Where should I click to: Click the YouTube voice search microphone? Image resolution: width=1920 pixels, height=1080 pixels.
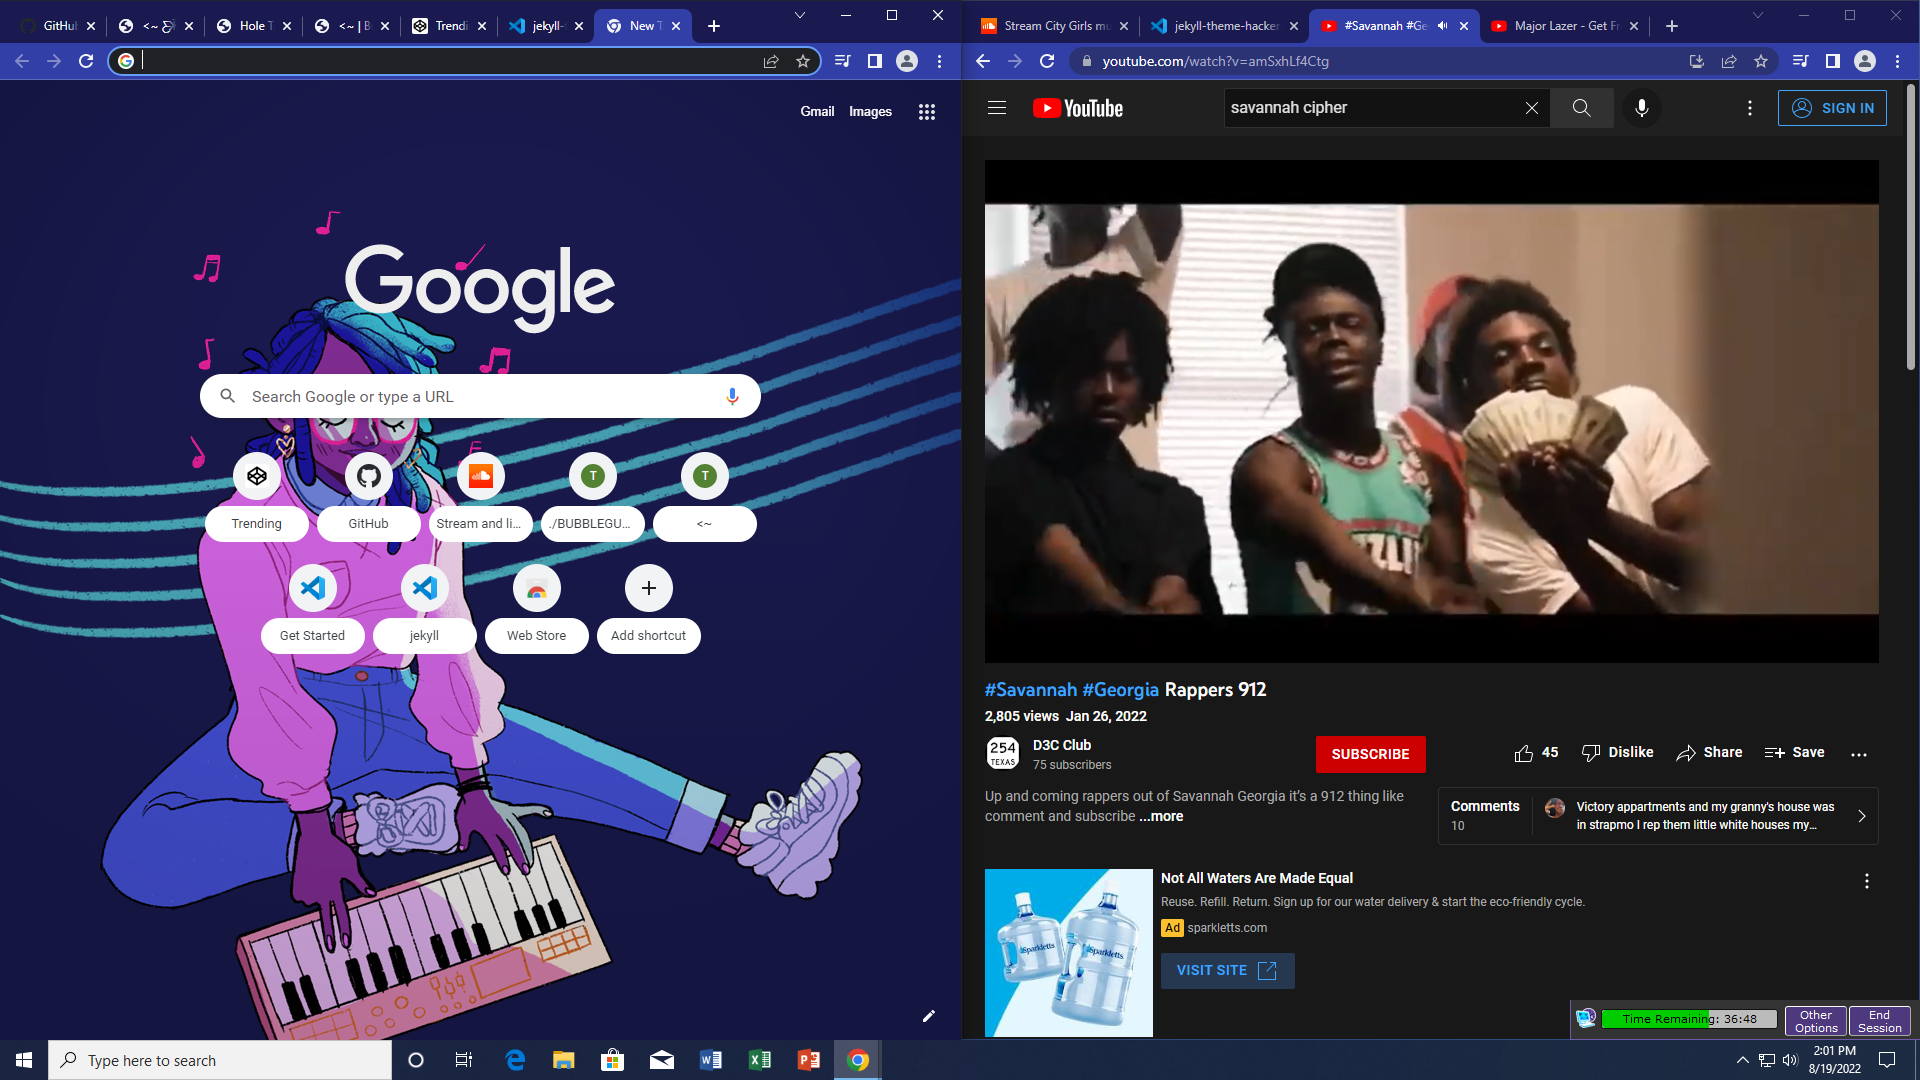1641,108
